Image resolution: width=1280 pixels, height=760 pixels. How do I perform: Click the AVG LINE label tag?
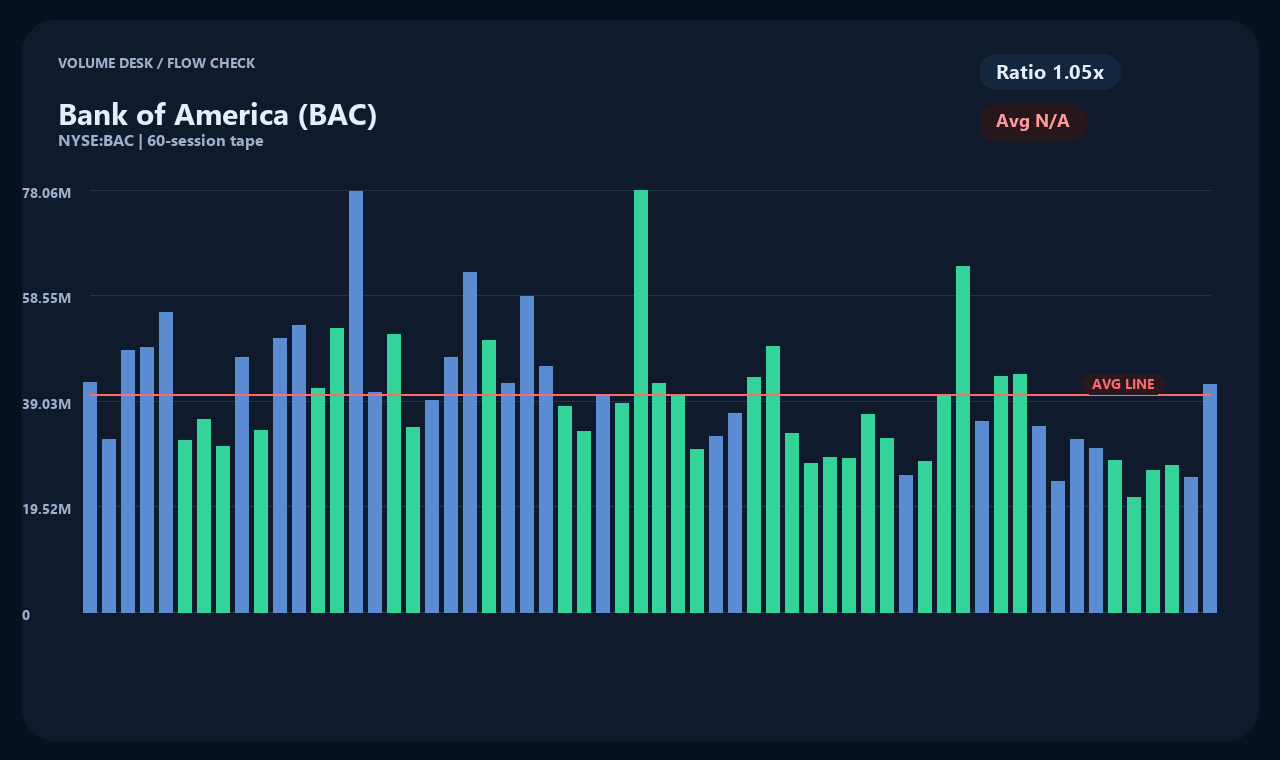coord(1123,384)
